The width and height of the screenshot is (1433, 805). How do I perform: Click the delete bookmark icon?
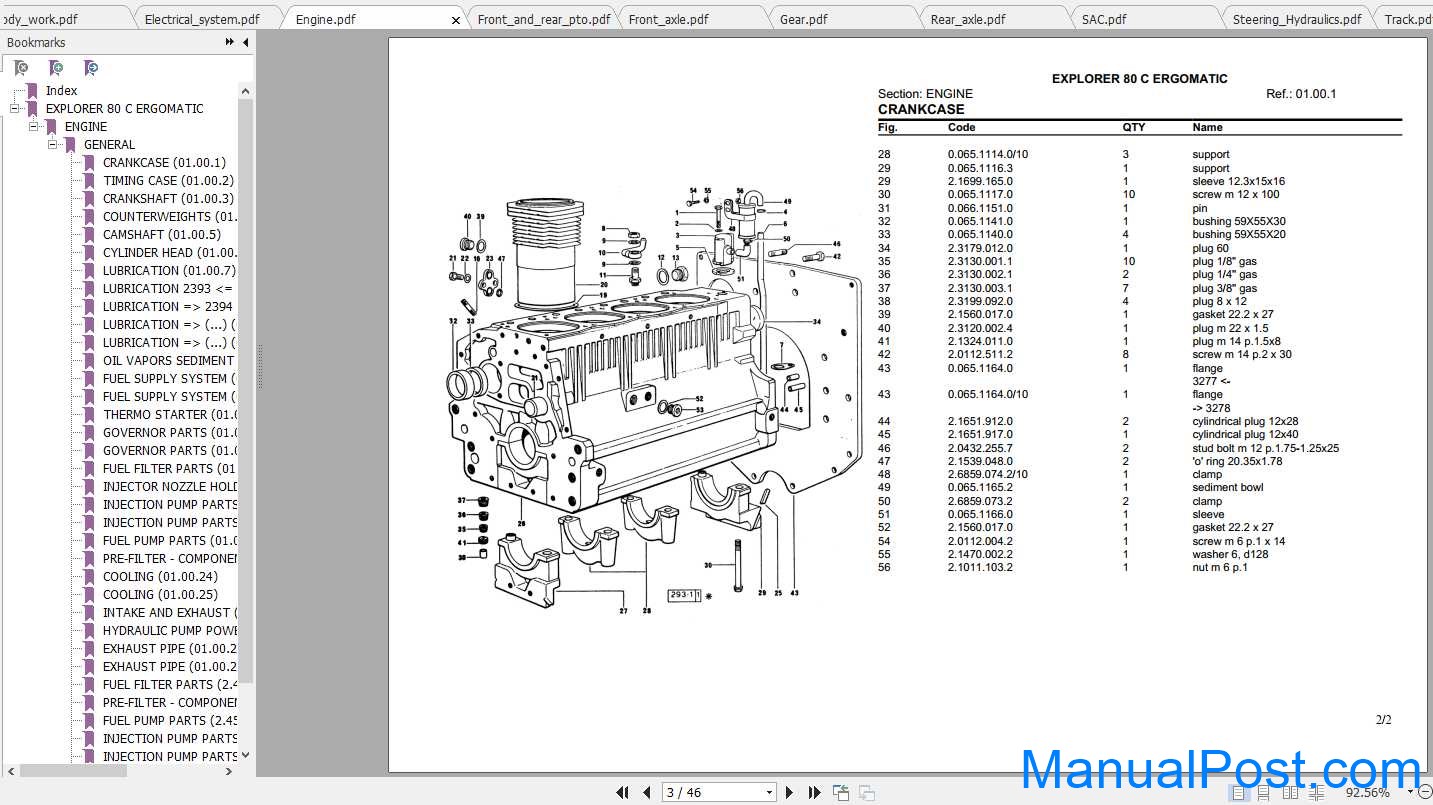point(21,68)
